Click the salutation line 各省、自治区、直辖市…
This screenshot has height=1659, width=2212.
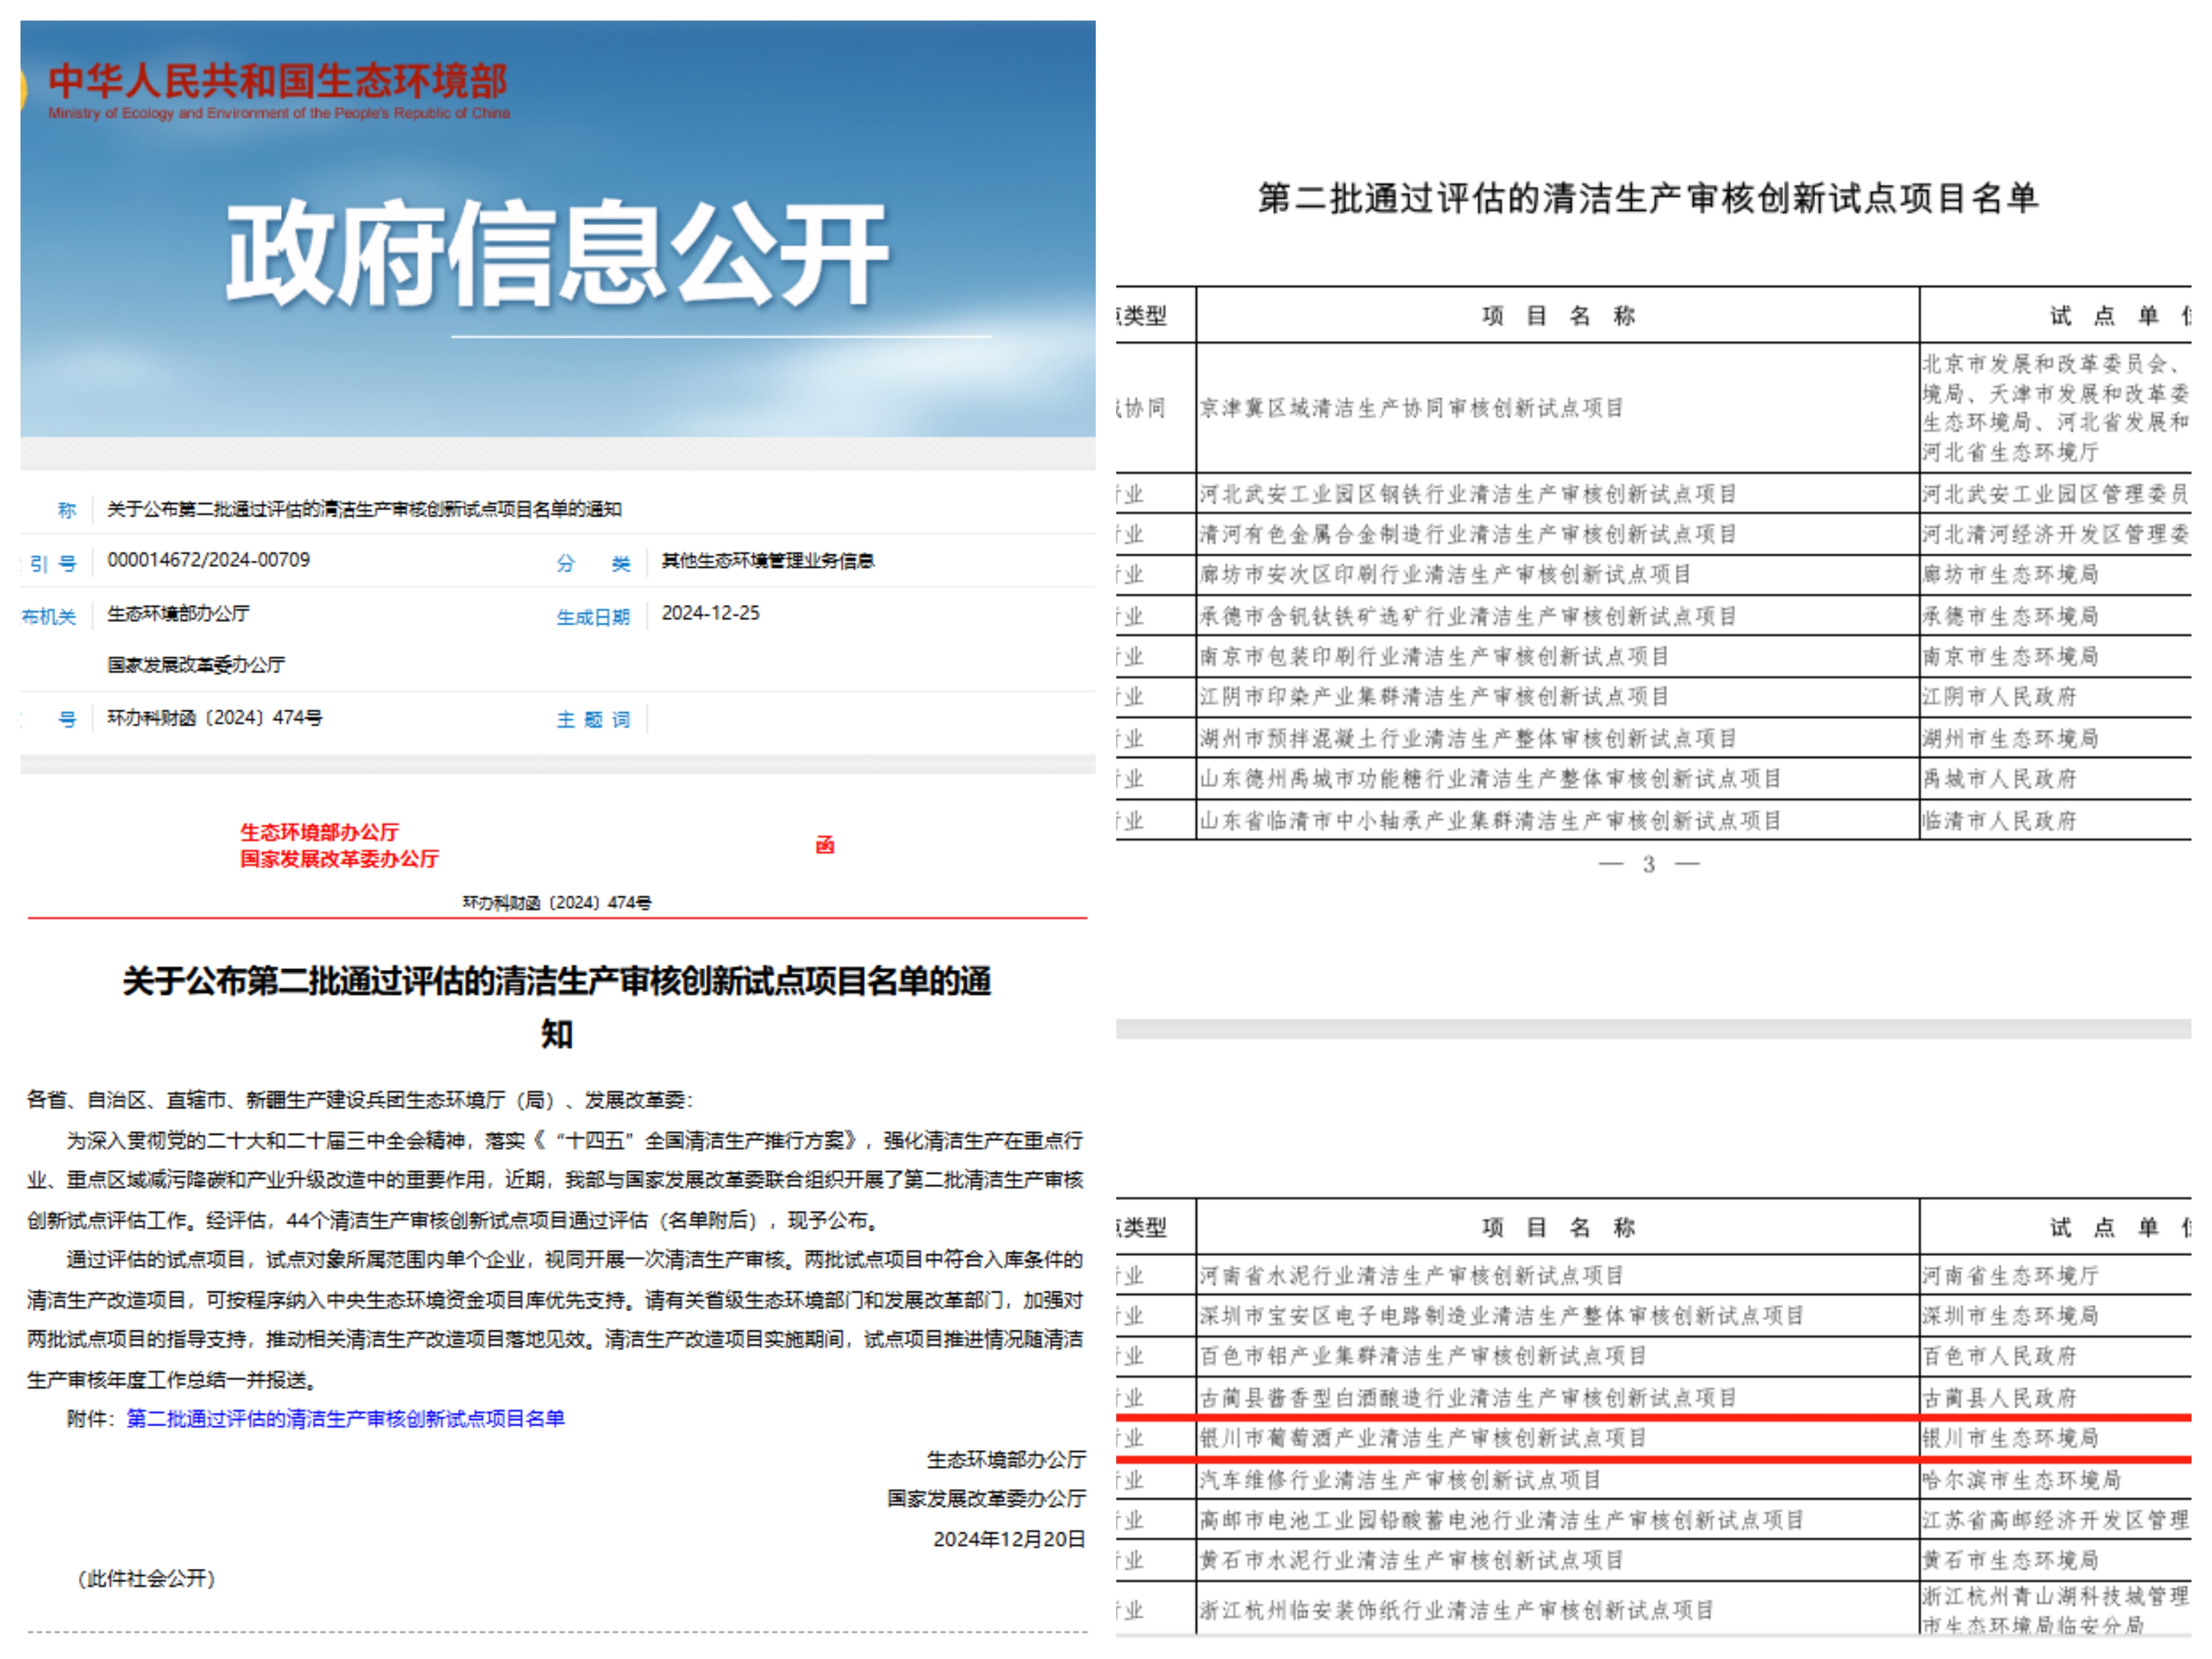coord(360,1100)
